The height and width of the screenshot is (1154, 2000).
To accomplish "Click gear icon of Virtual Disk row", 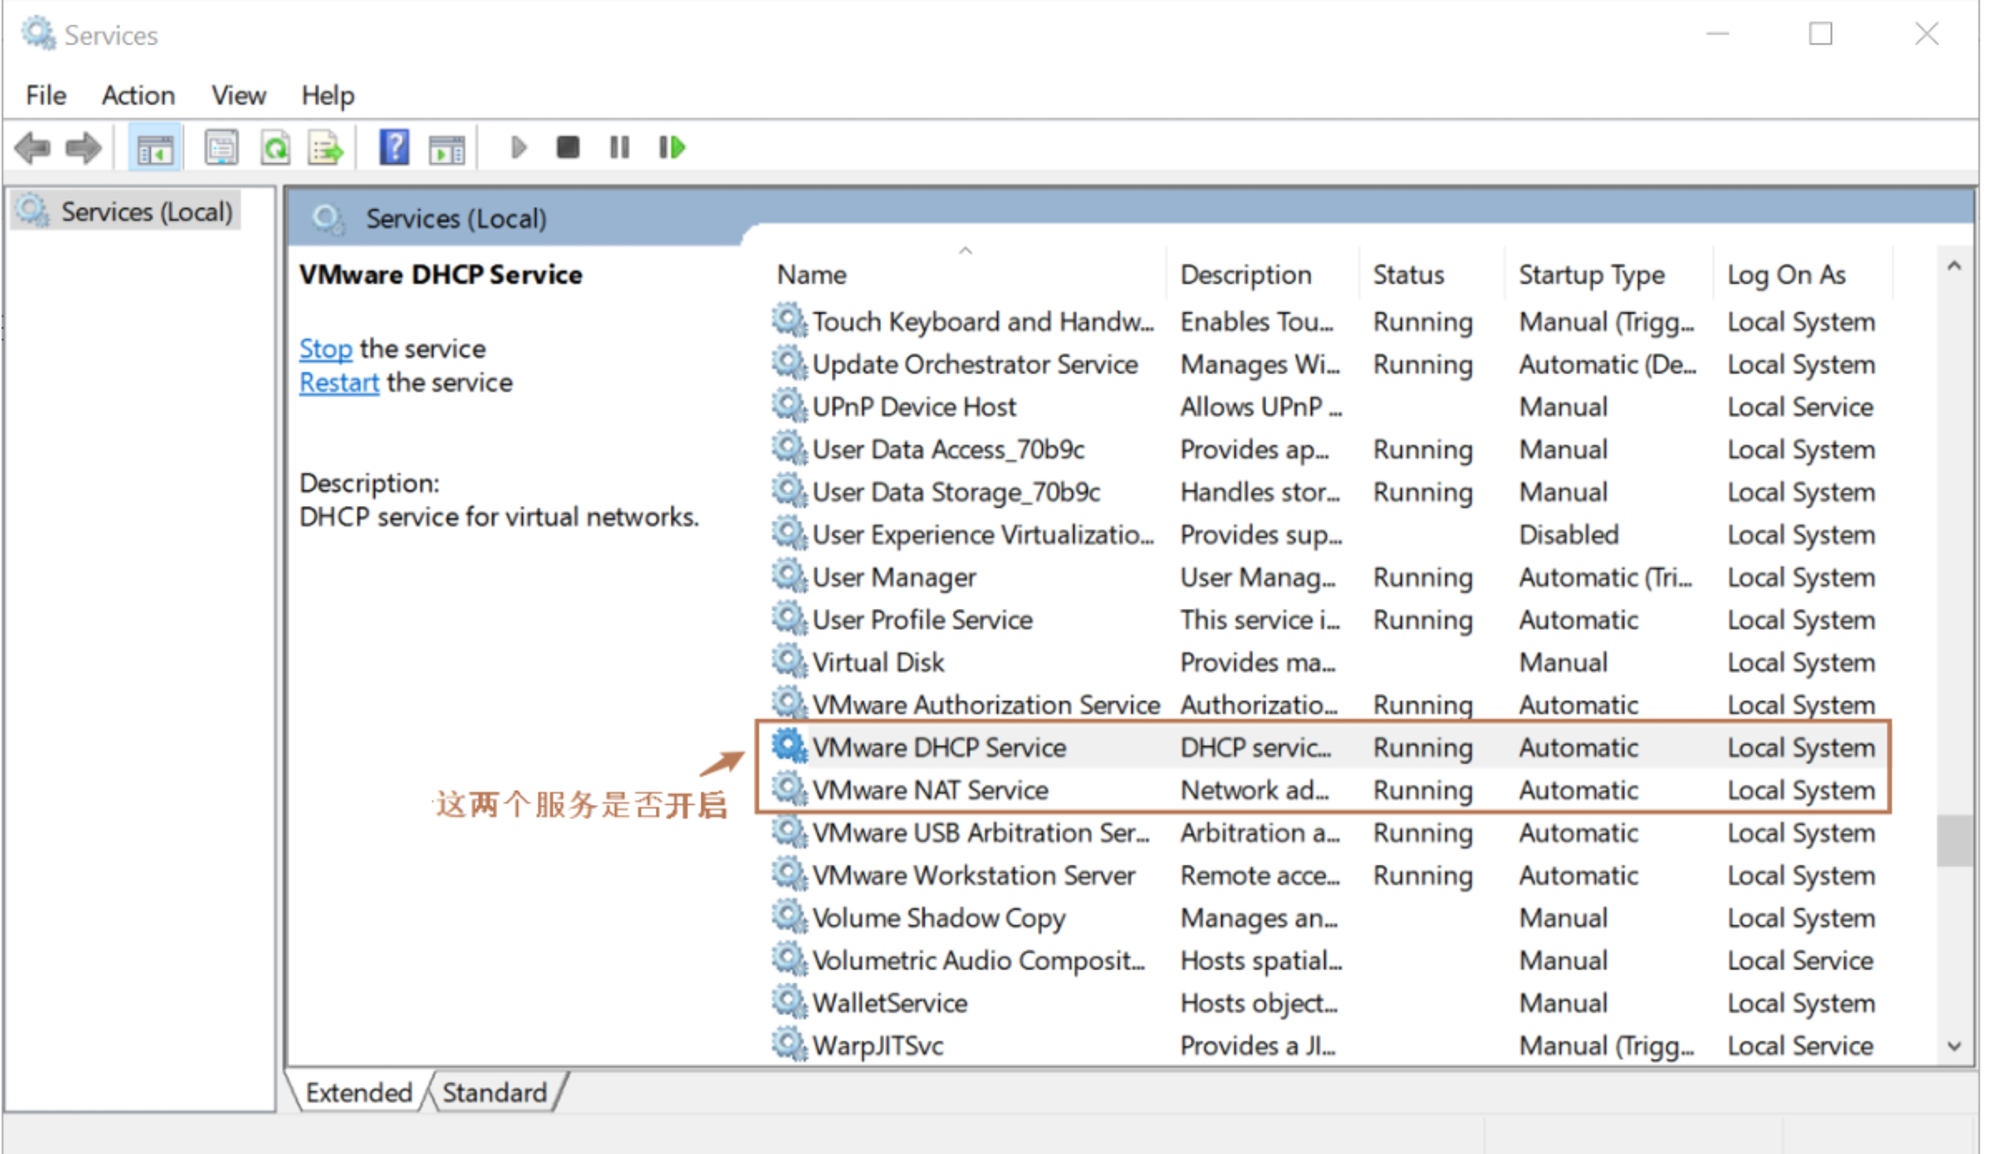I will pos(789,660).
